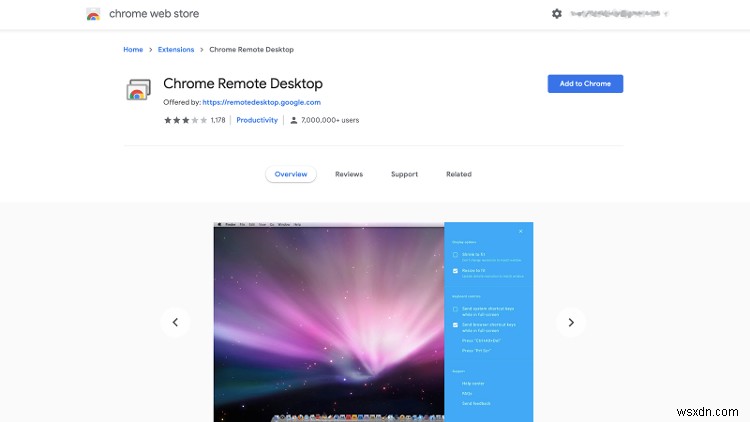The image size is (750, 422).
Task: Open the remotedesktop.google.com link
Action: pyautogui.click(x=261, y=102)
